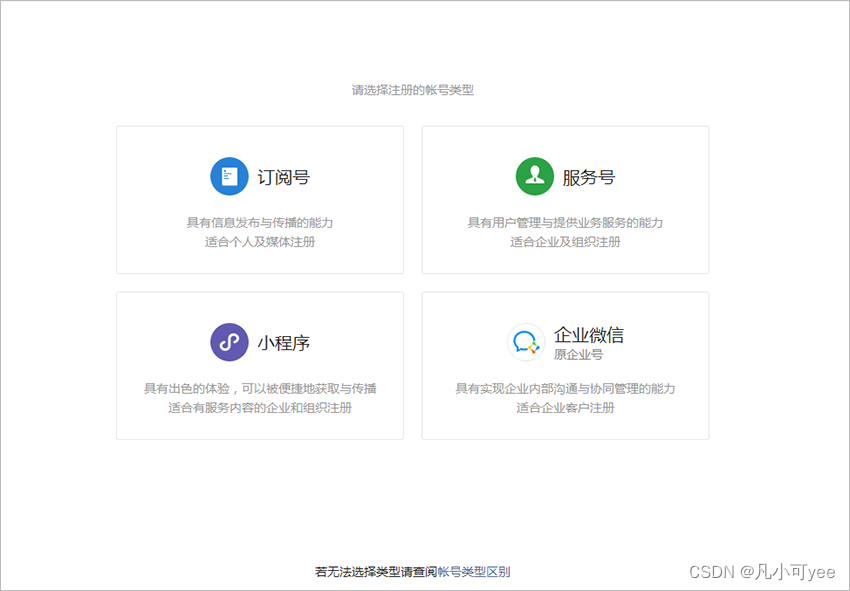
Task: Open the 帐号类型区别 link
Action: tap(474, 571)
